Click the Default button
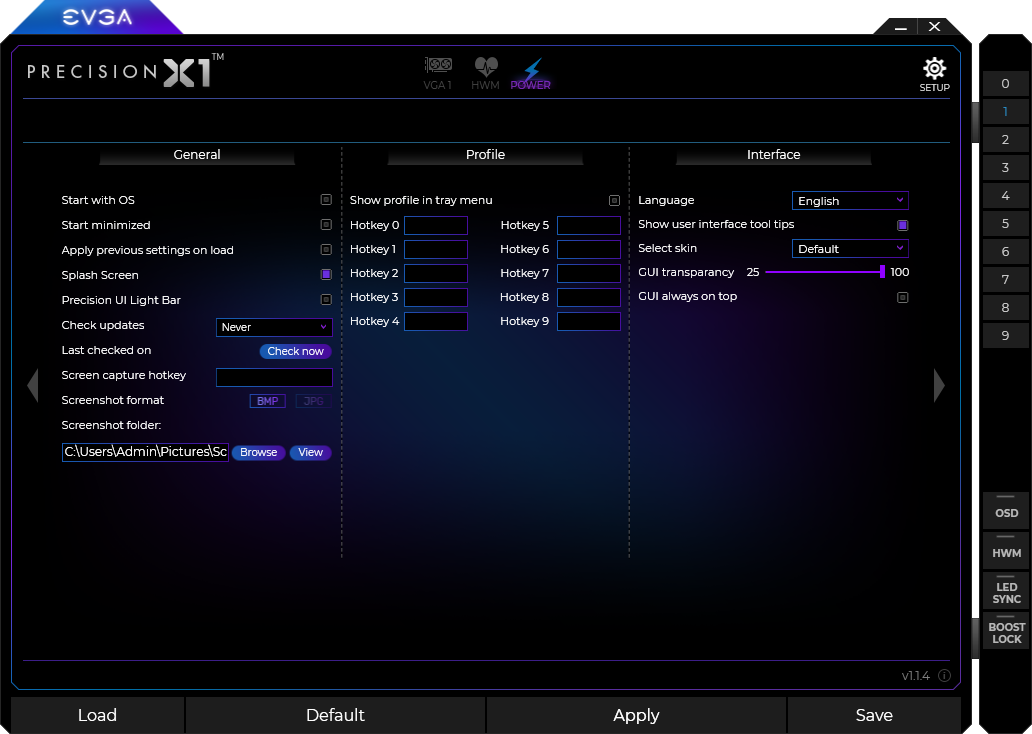Viewport: 1032px width, 734px height. pos(336,715)
